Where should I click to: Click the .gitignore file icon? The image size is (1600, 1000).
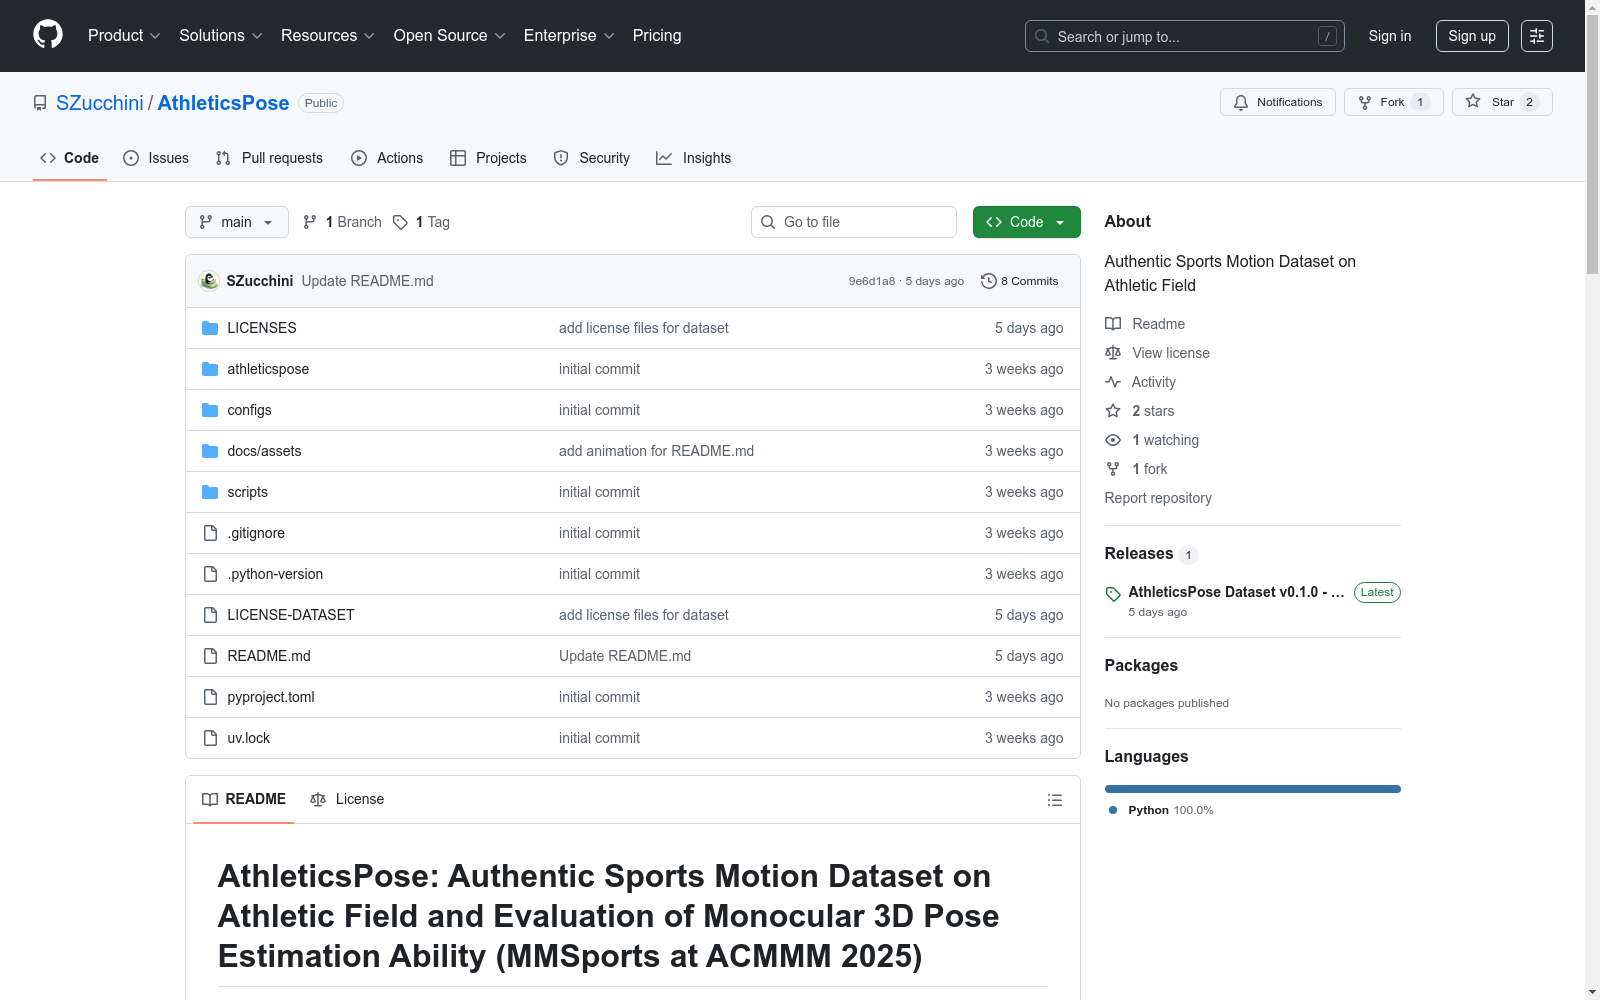point(210,533)
